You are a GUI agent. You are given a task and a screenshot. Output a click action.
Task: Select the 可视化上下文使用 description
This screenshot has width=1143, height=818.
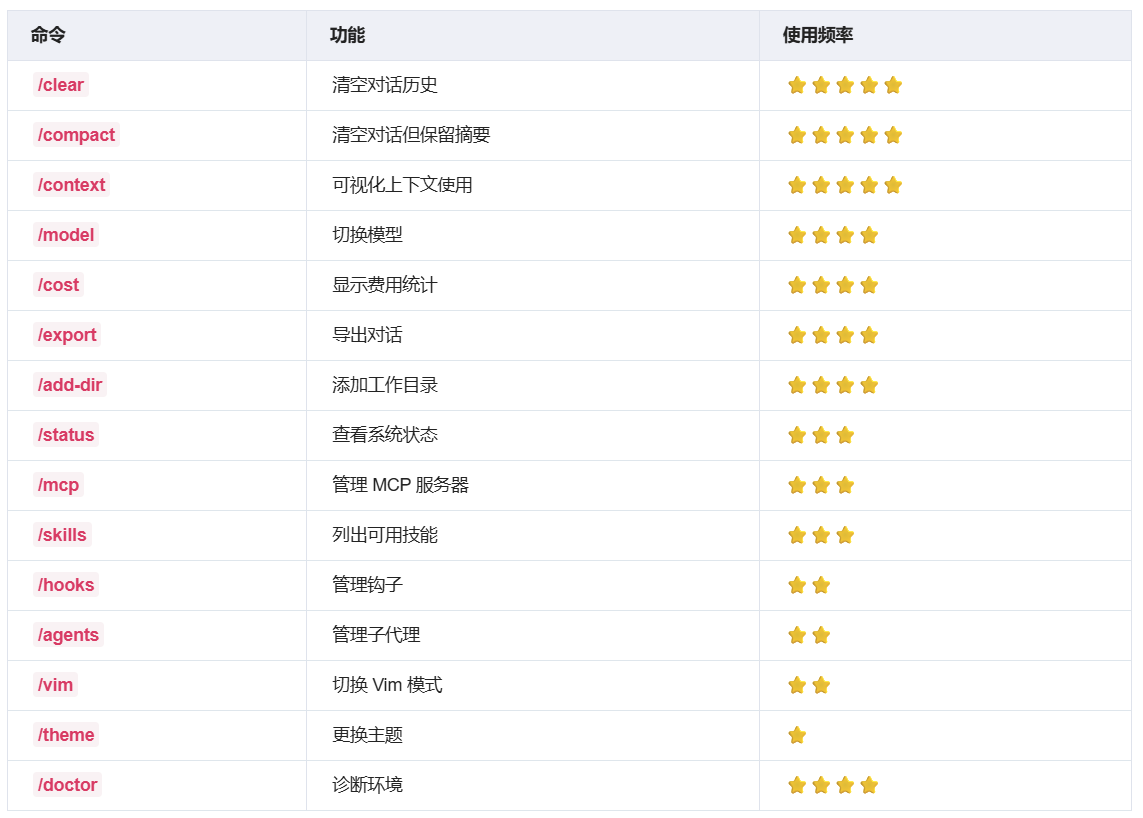(x=402, y=185)
